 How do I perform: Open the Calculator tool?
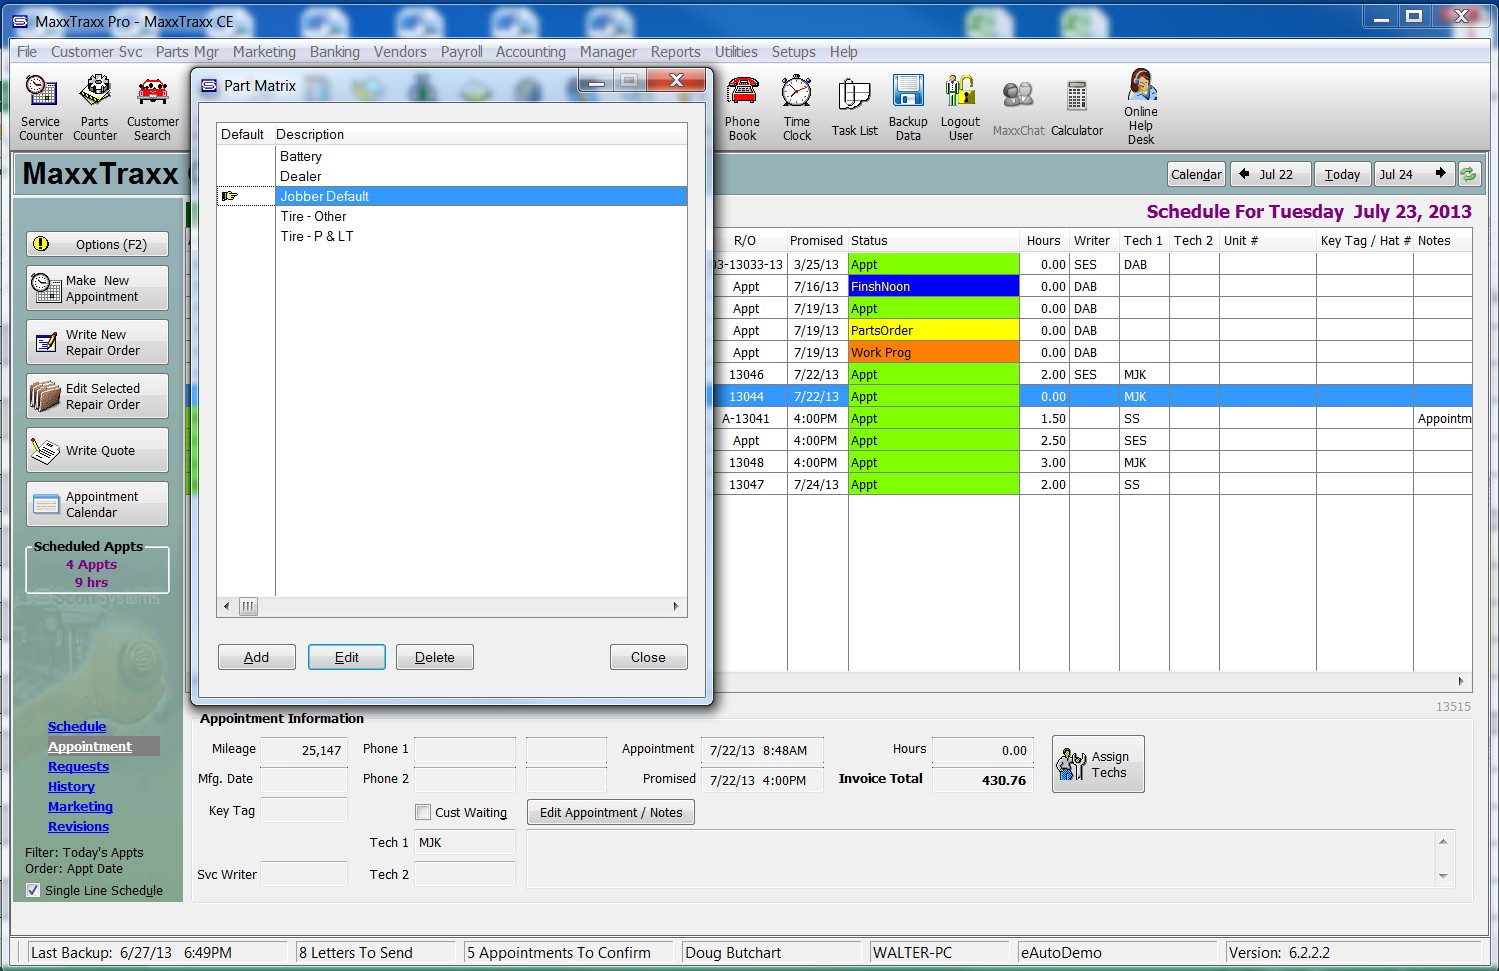coord(1077,108)
